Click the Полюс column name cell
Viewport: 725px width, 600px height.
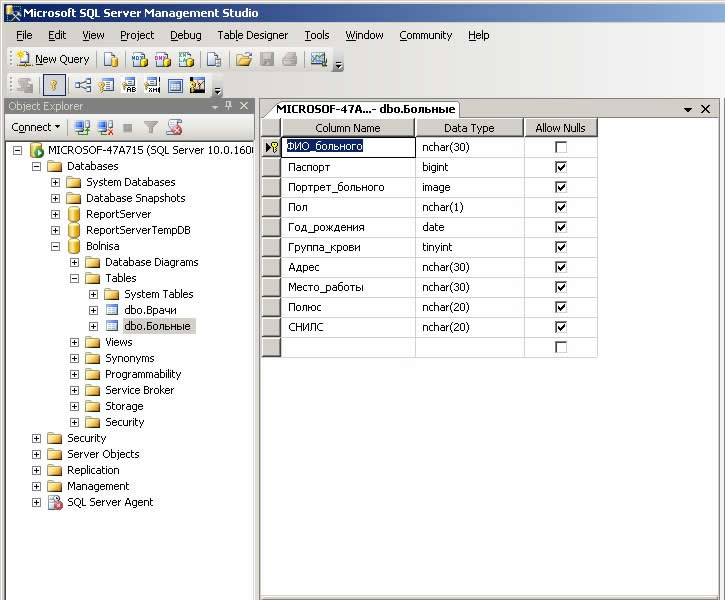click(x=348, y=307)
